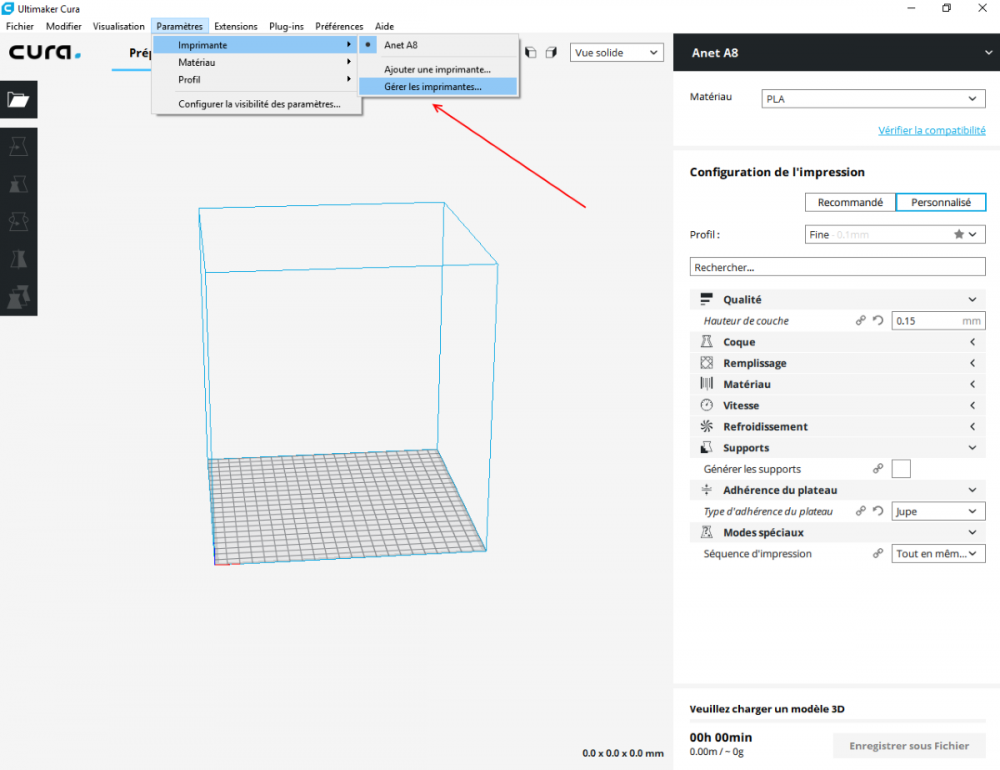The width and height of the screenshot is (1000, 770).
Task: Click the Cura logo
Action: [45, 52]
